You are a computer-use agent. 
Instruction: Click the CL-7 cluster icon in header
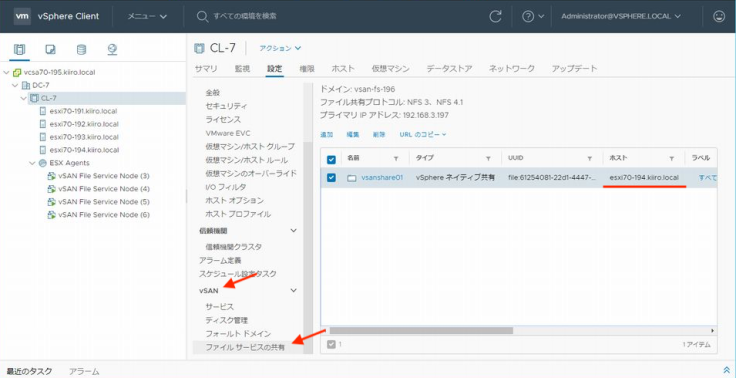click(199, 48)
